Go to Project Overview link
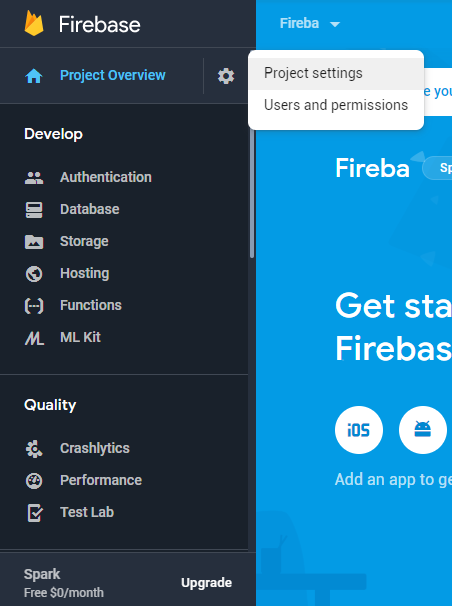Viewport: 452px width, 606px height. [x=112, y=75]
